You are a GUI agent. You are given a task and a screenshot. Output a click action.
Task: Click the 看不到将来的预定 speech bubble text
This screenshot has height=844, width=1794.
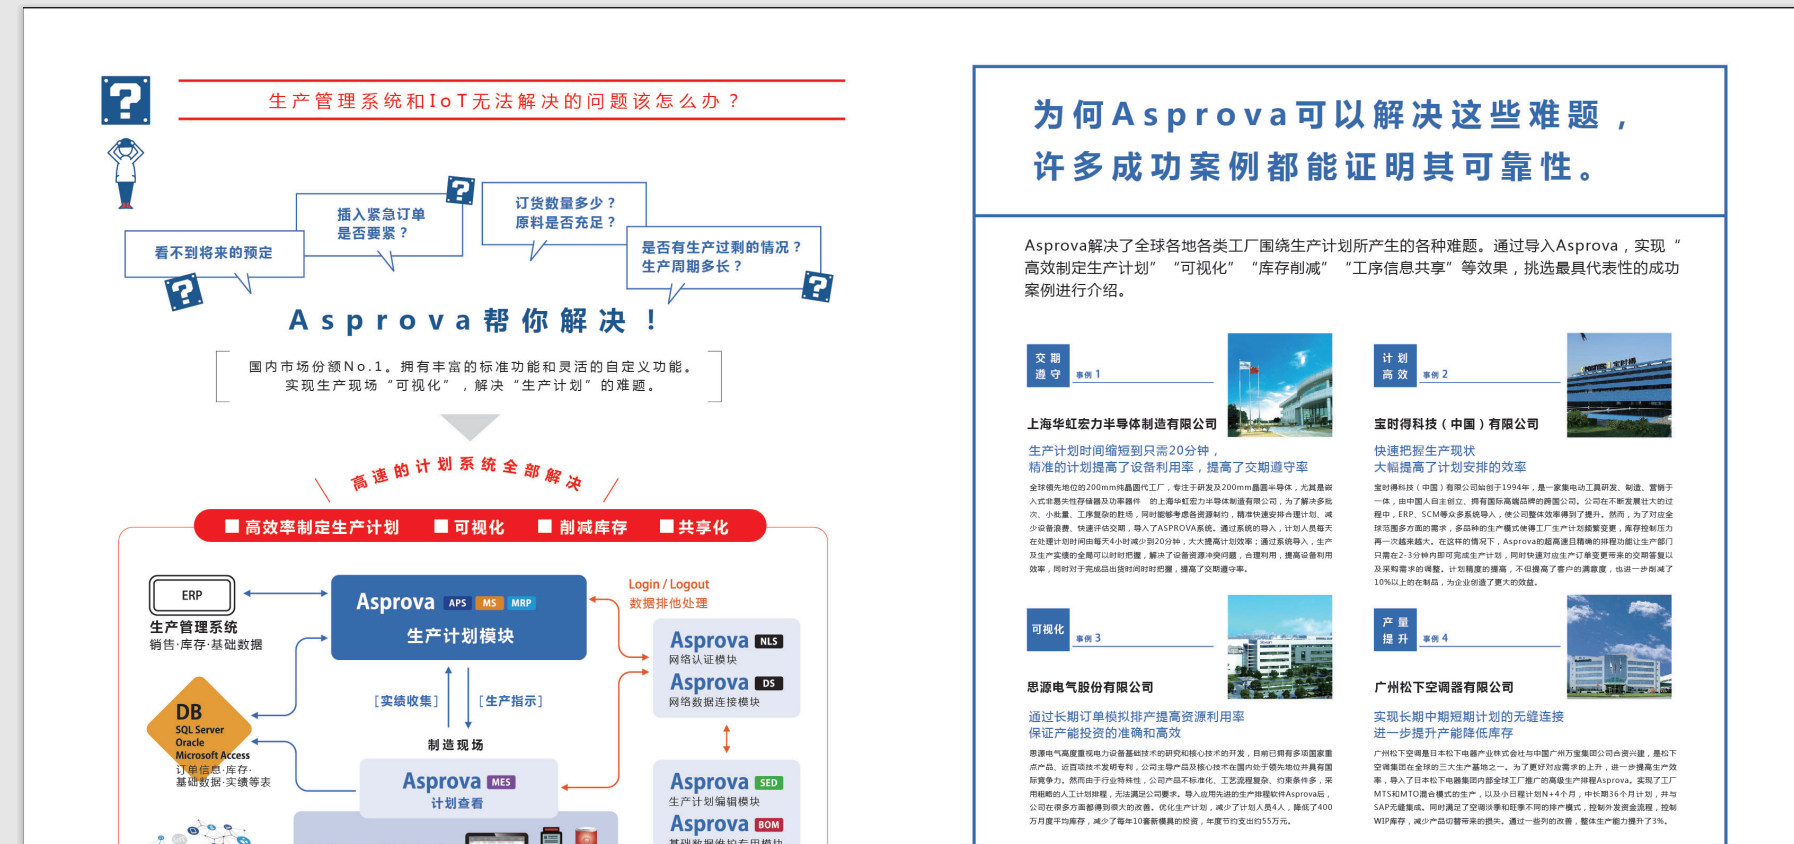(x=213, y=253)
